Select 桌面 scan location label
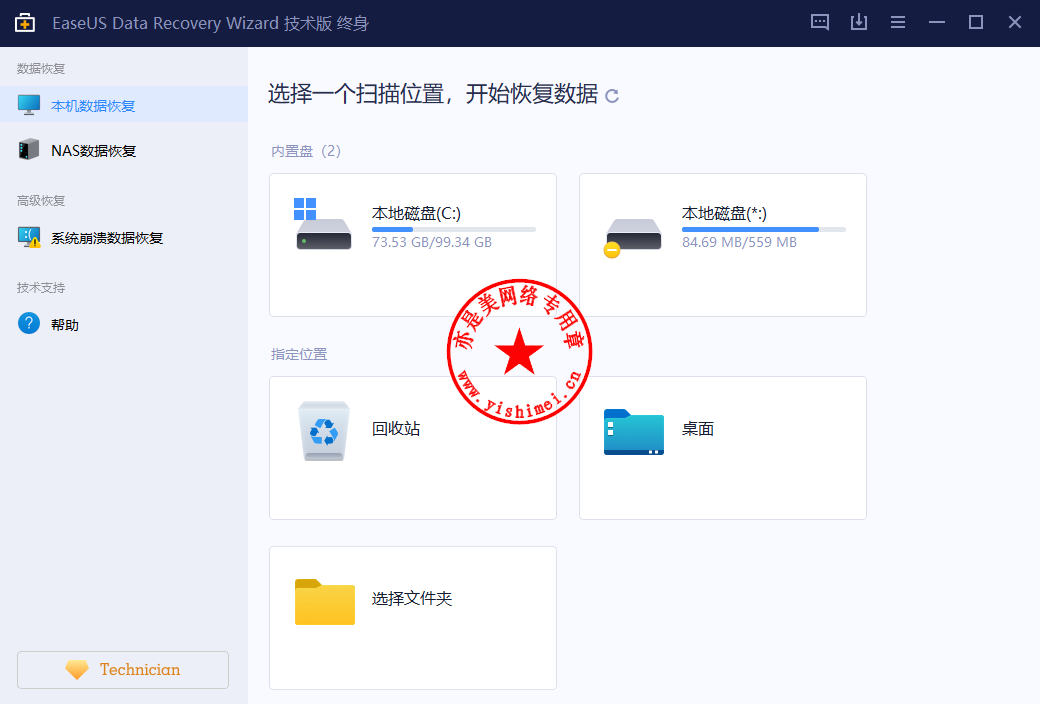This screenshot has height=704, width=1040. (x=698, y=429)
